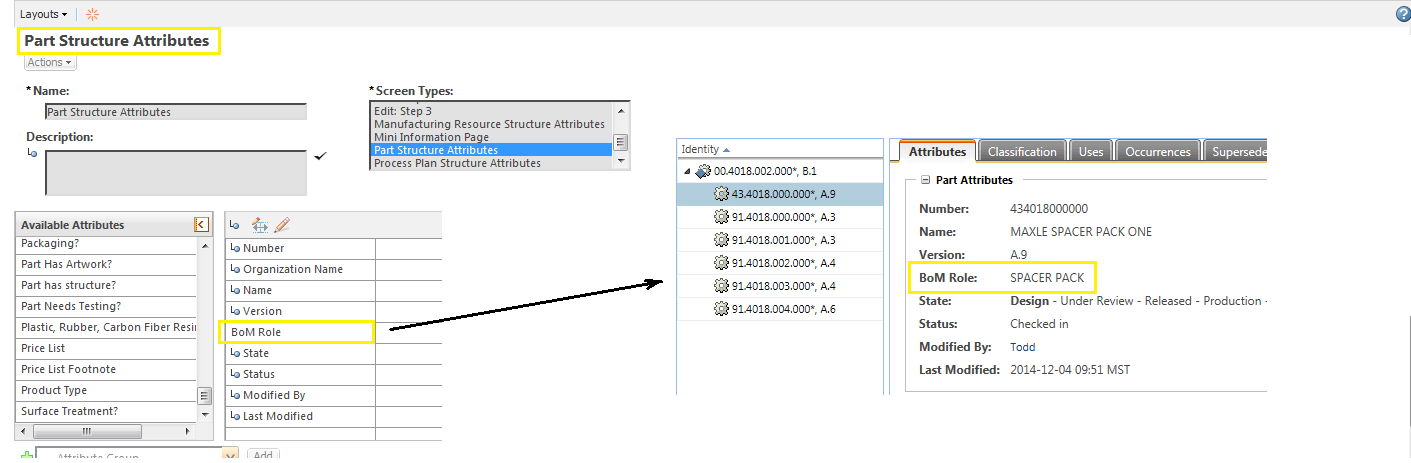Switch to the Supersede tab
The width and height of the screenshot is (1411, 463).
(1235, 152)
